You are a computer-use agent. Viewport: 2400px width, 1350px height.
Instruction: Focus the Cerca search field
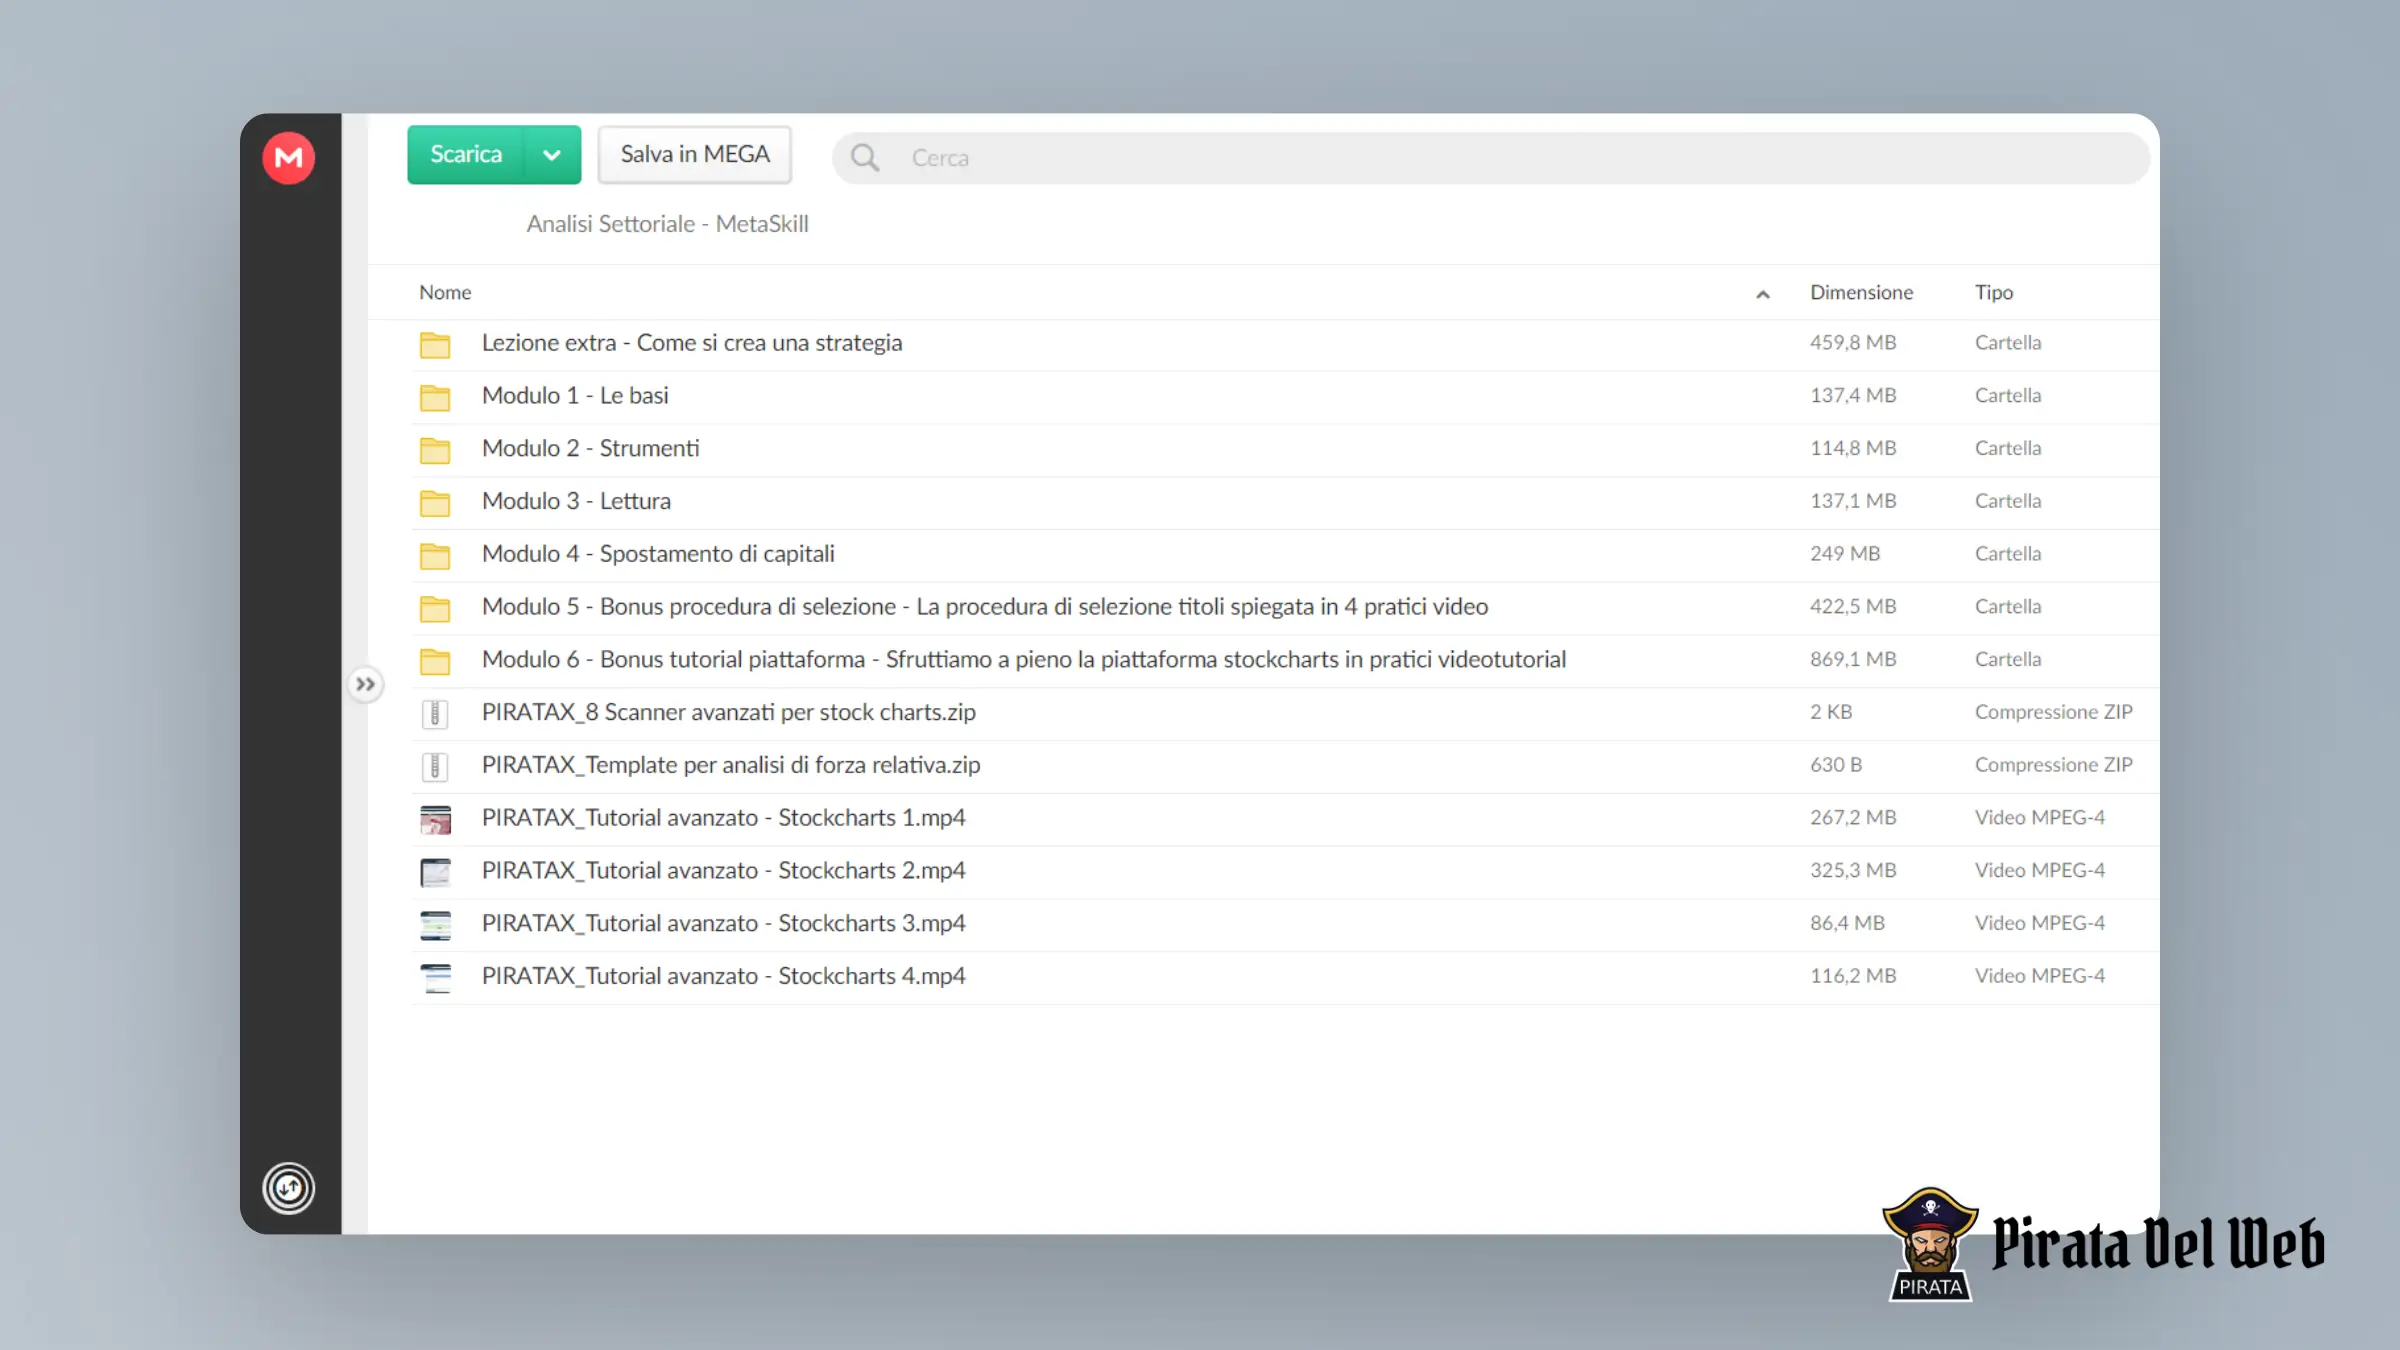click(x=1490, y=158)
